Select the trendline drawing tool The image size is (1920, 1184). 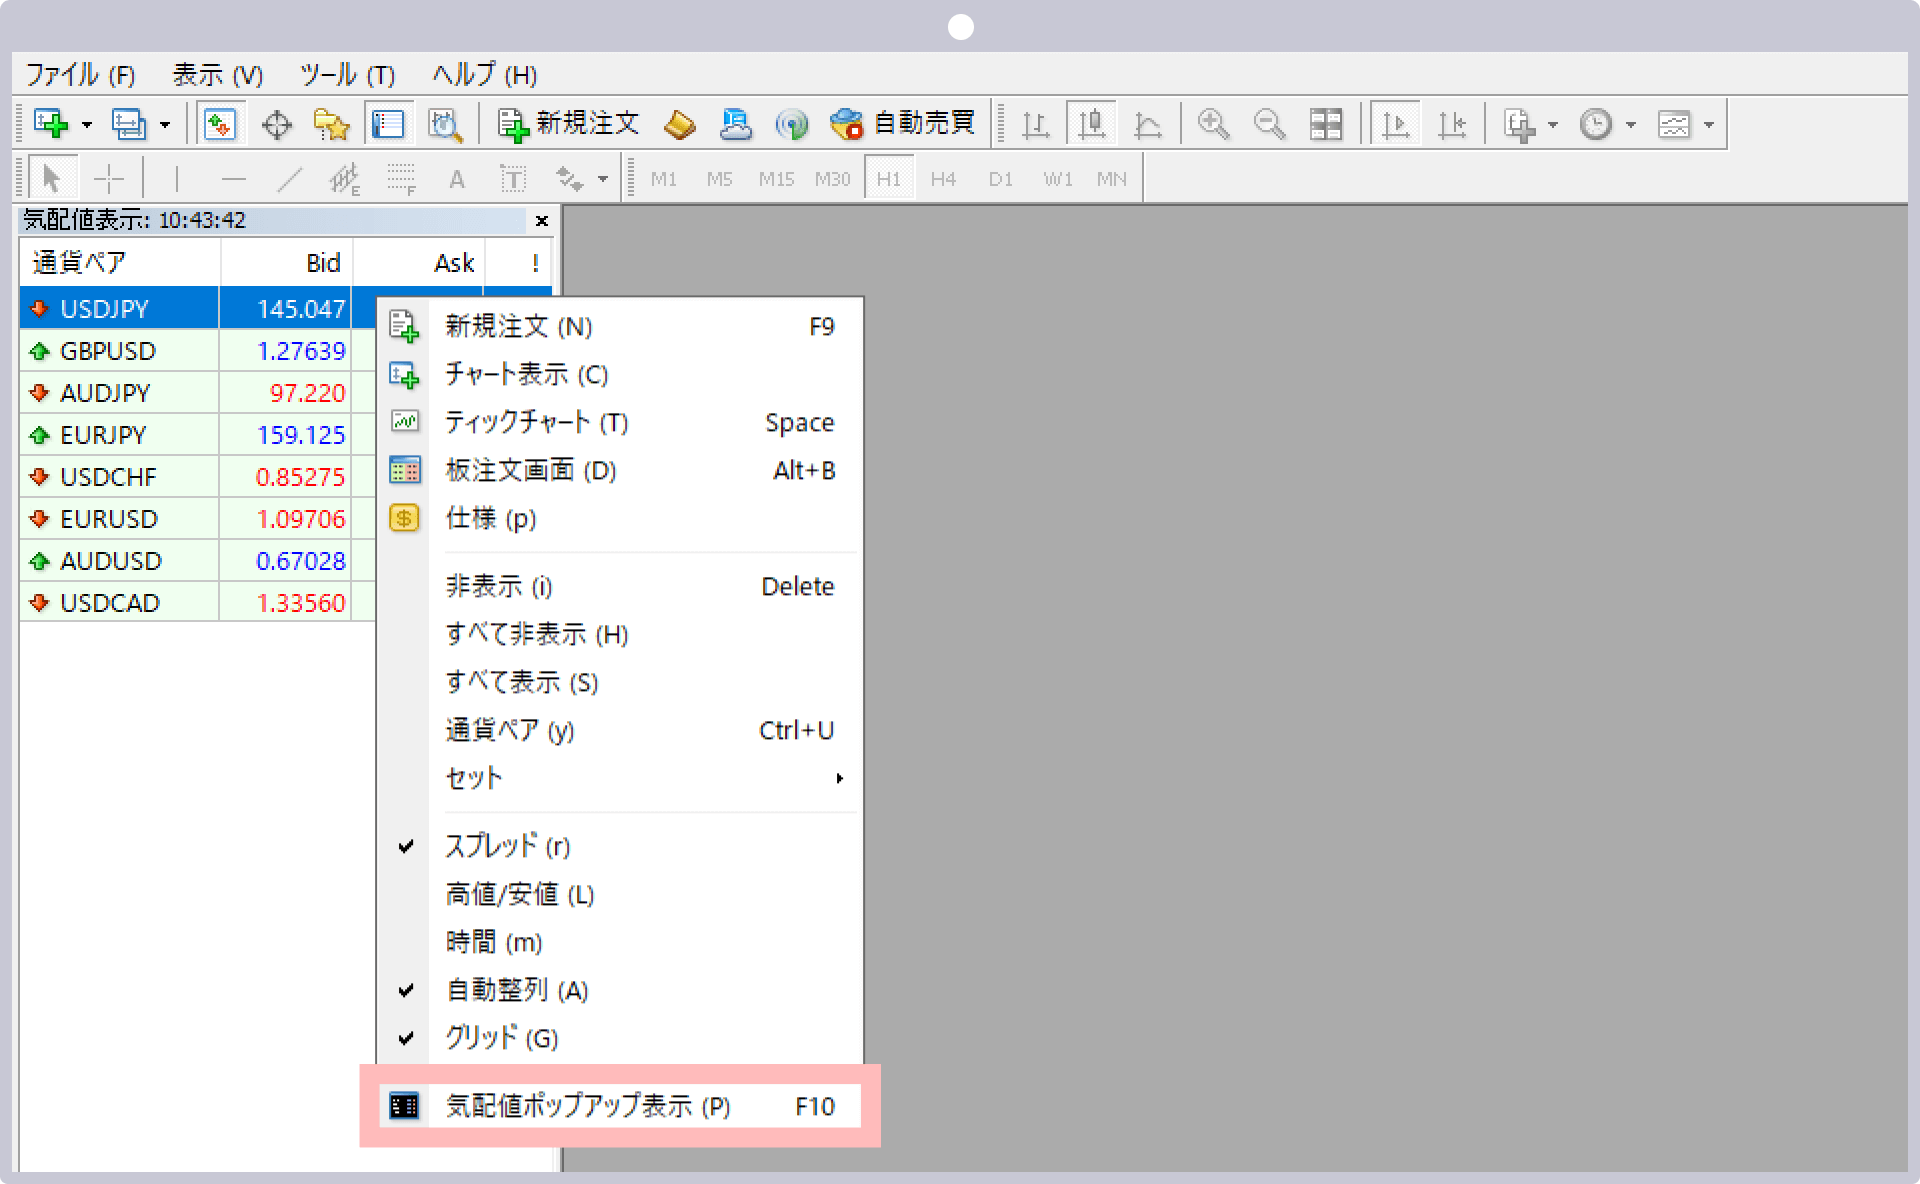click(x=290, y=179)
